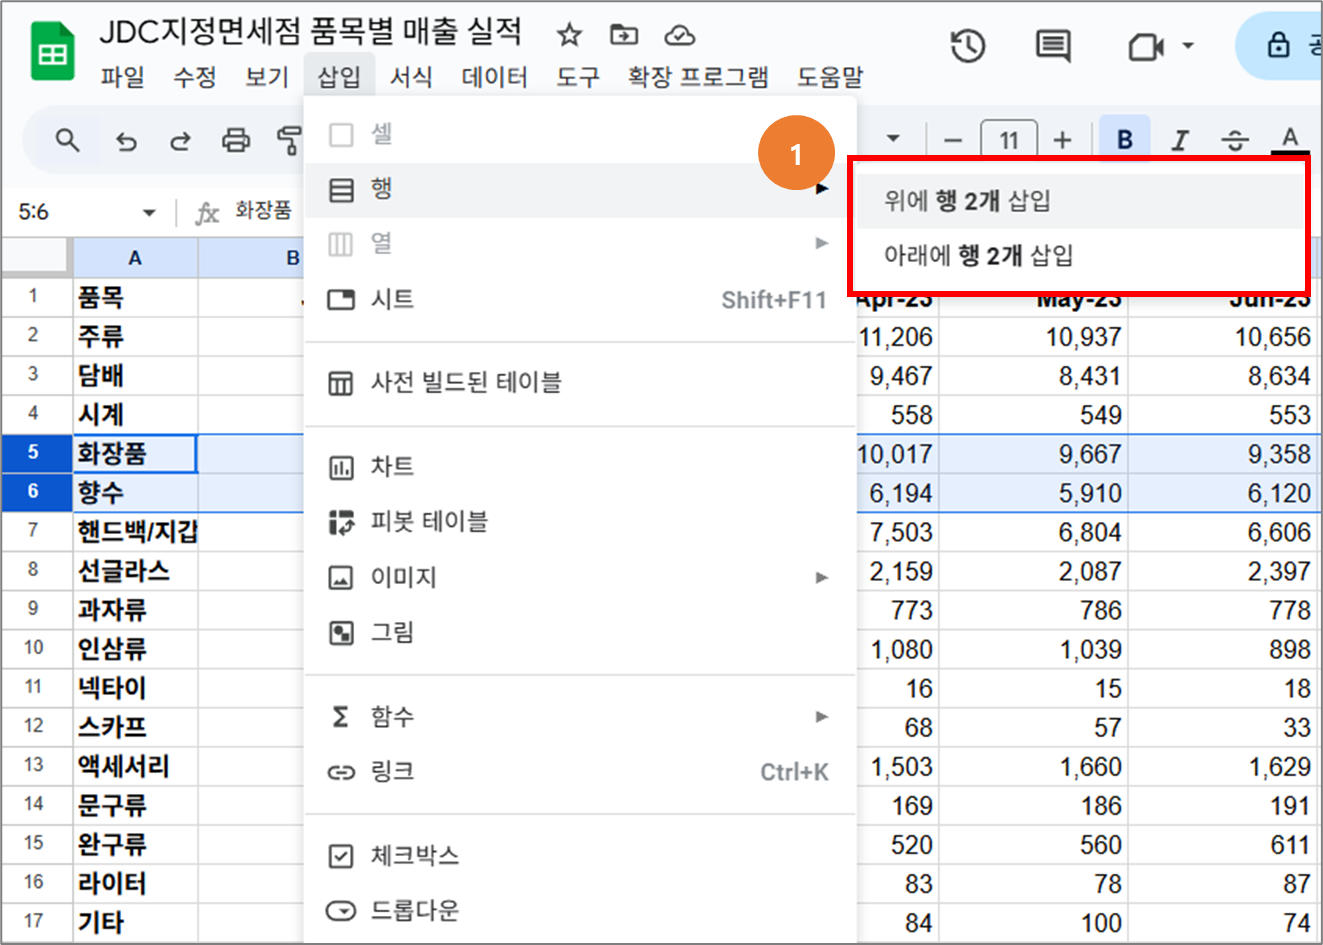Toggle italic formatting
This screenshot has height=945, width=1323.
click(x=1181, y=140)
